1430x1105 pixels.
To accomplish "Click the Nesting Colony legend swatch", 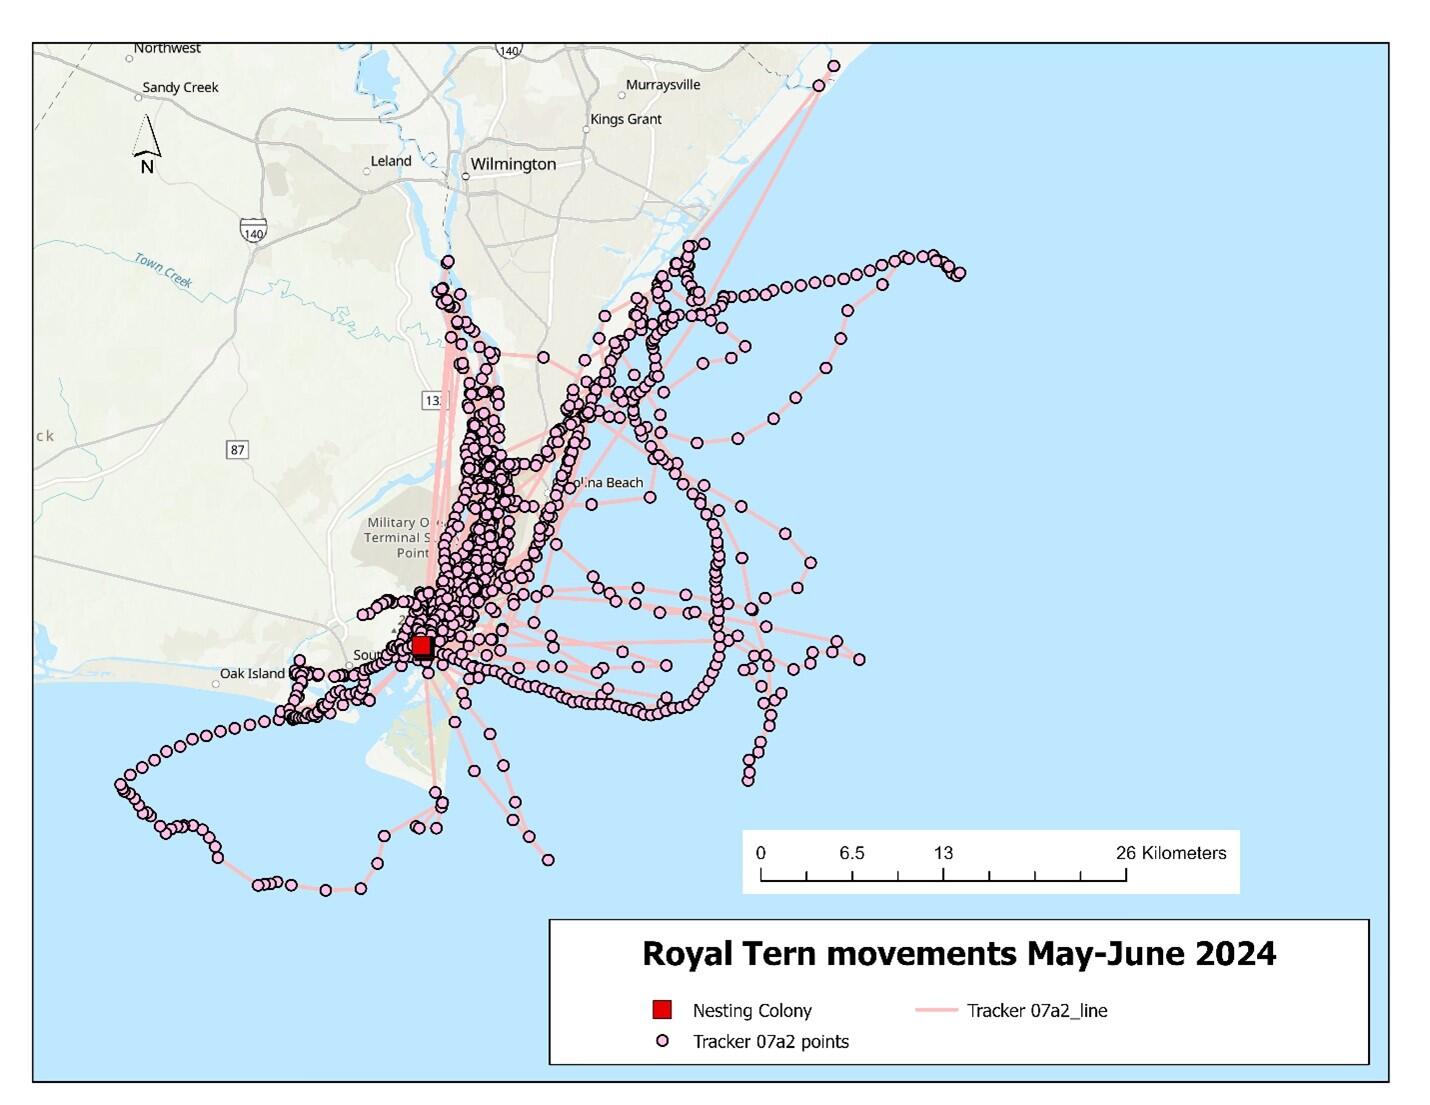I will pyautogui.click(x=661, y=1010).
